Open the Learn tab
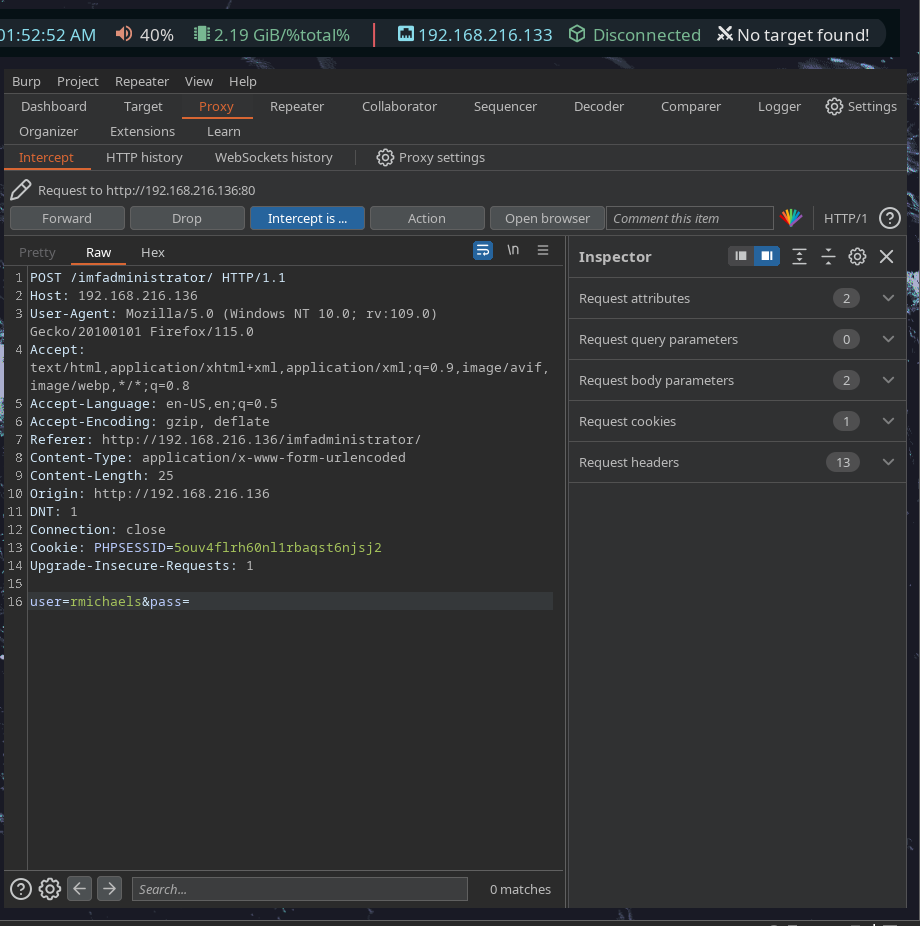 [223, 132]
